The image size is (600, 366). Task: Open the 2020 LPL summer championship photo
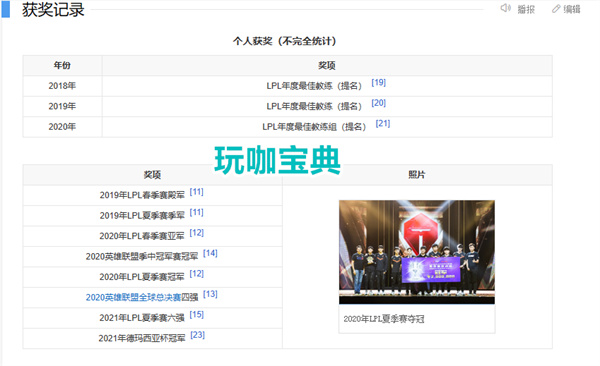(x=417, y=252)
